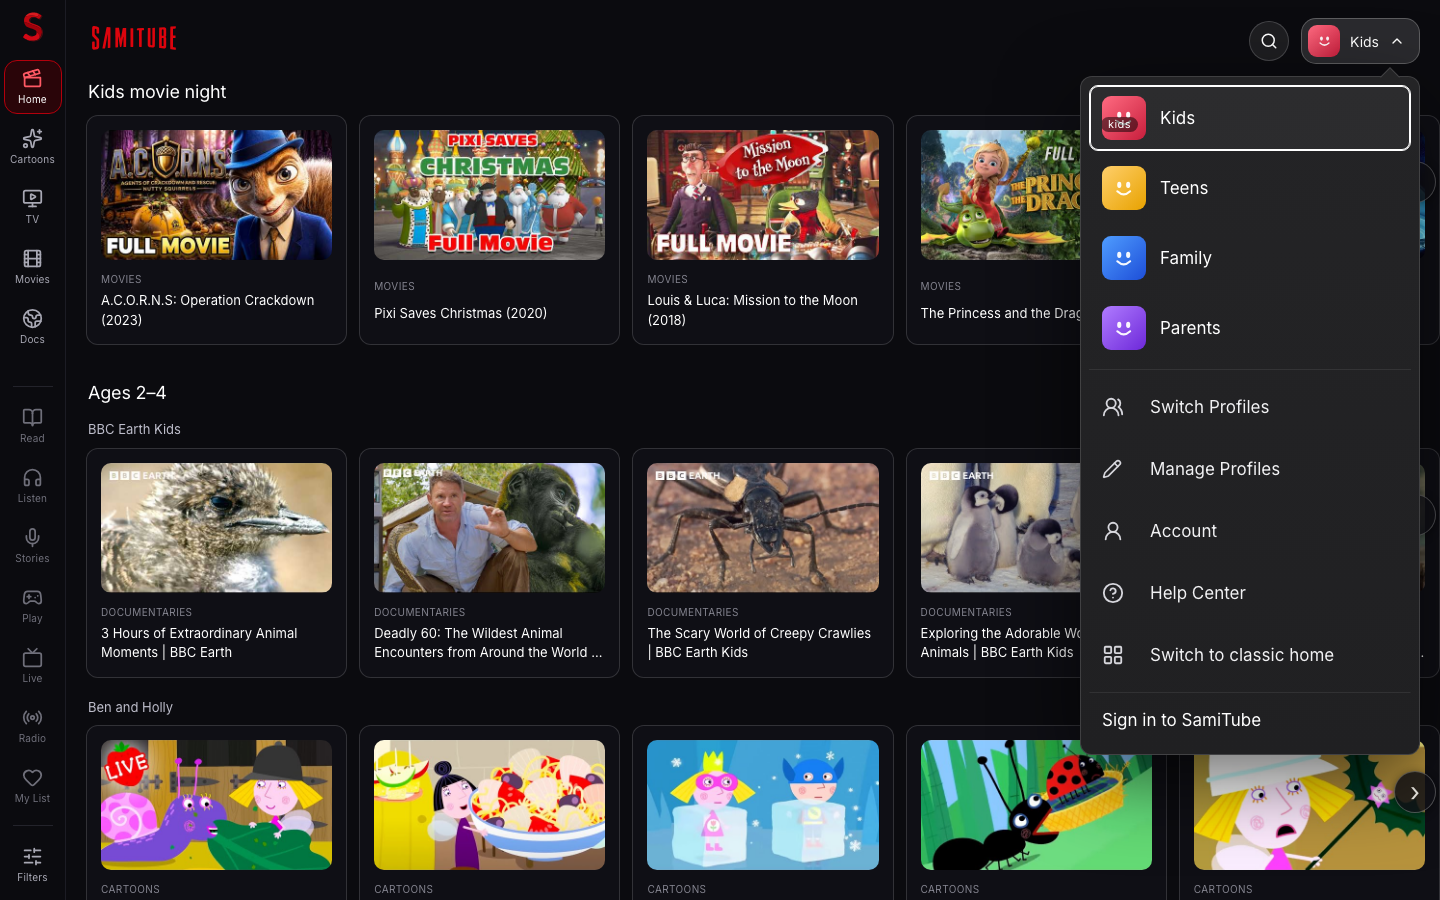The width and height of the screenshot is (1440, 900).
Task: Click the Kids movie night heading
Action: [157, 92]
